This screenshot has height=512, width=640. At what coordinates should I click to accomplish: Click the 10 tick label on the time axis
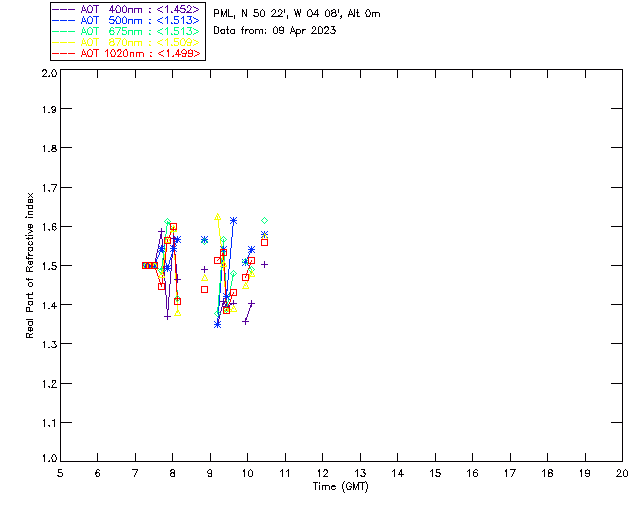coord(247,473)
